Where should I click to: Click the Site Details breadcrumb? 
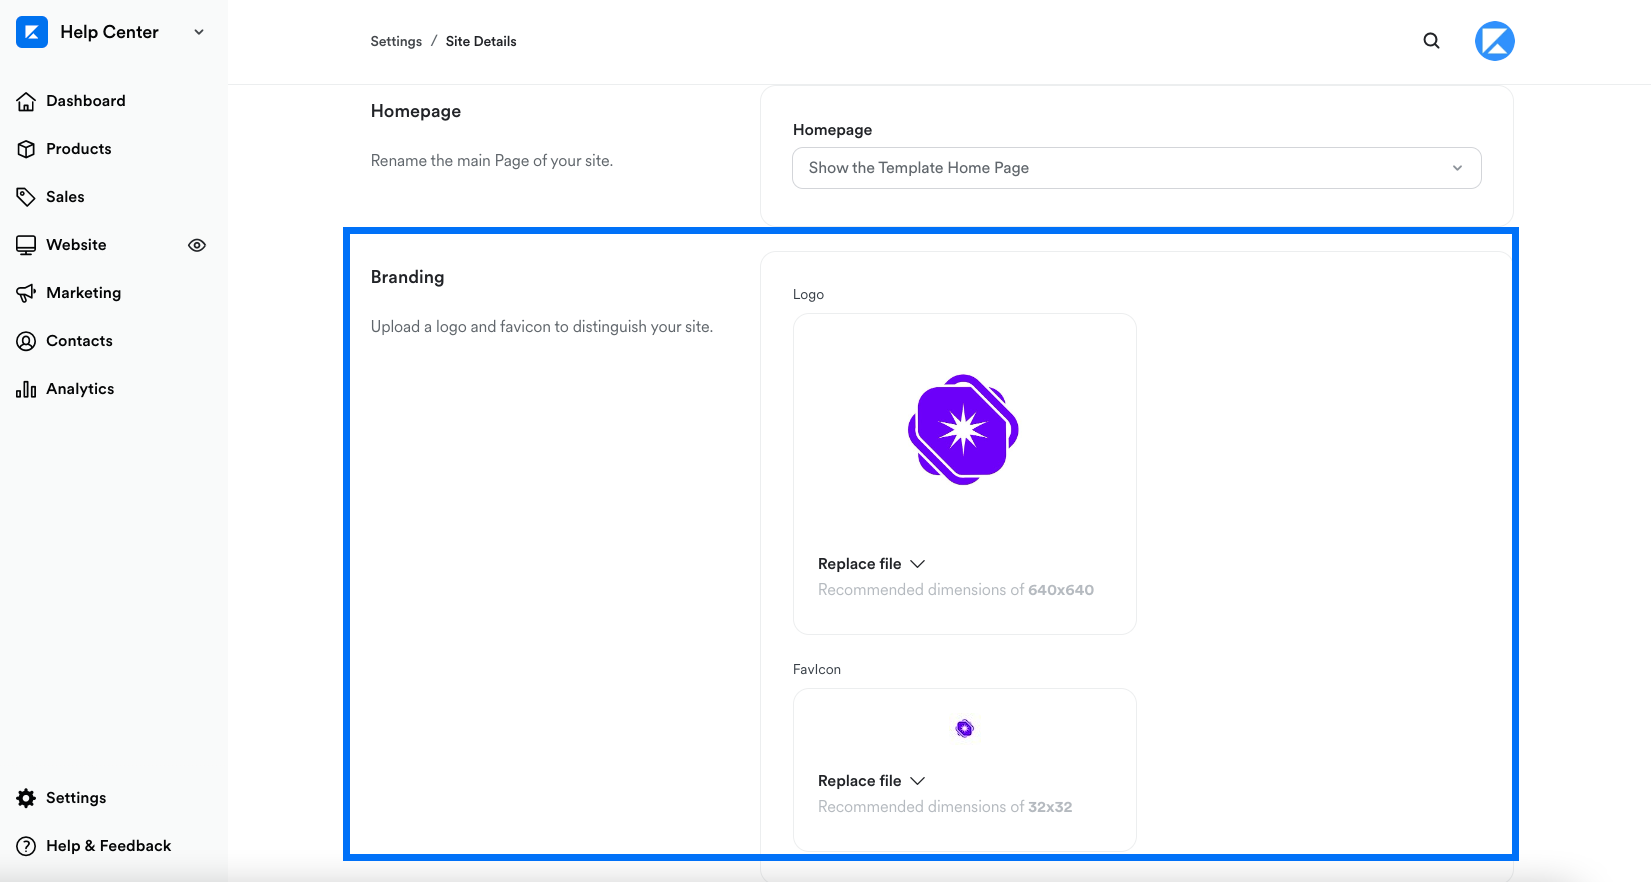click(x=481, y=41)
